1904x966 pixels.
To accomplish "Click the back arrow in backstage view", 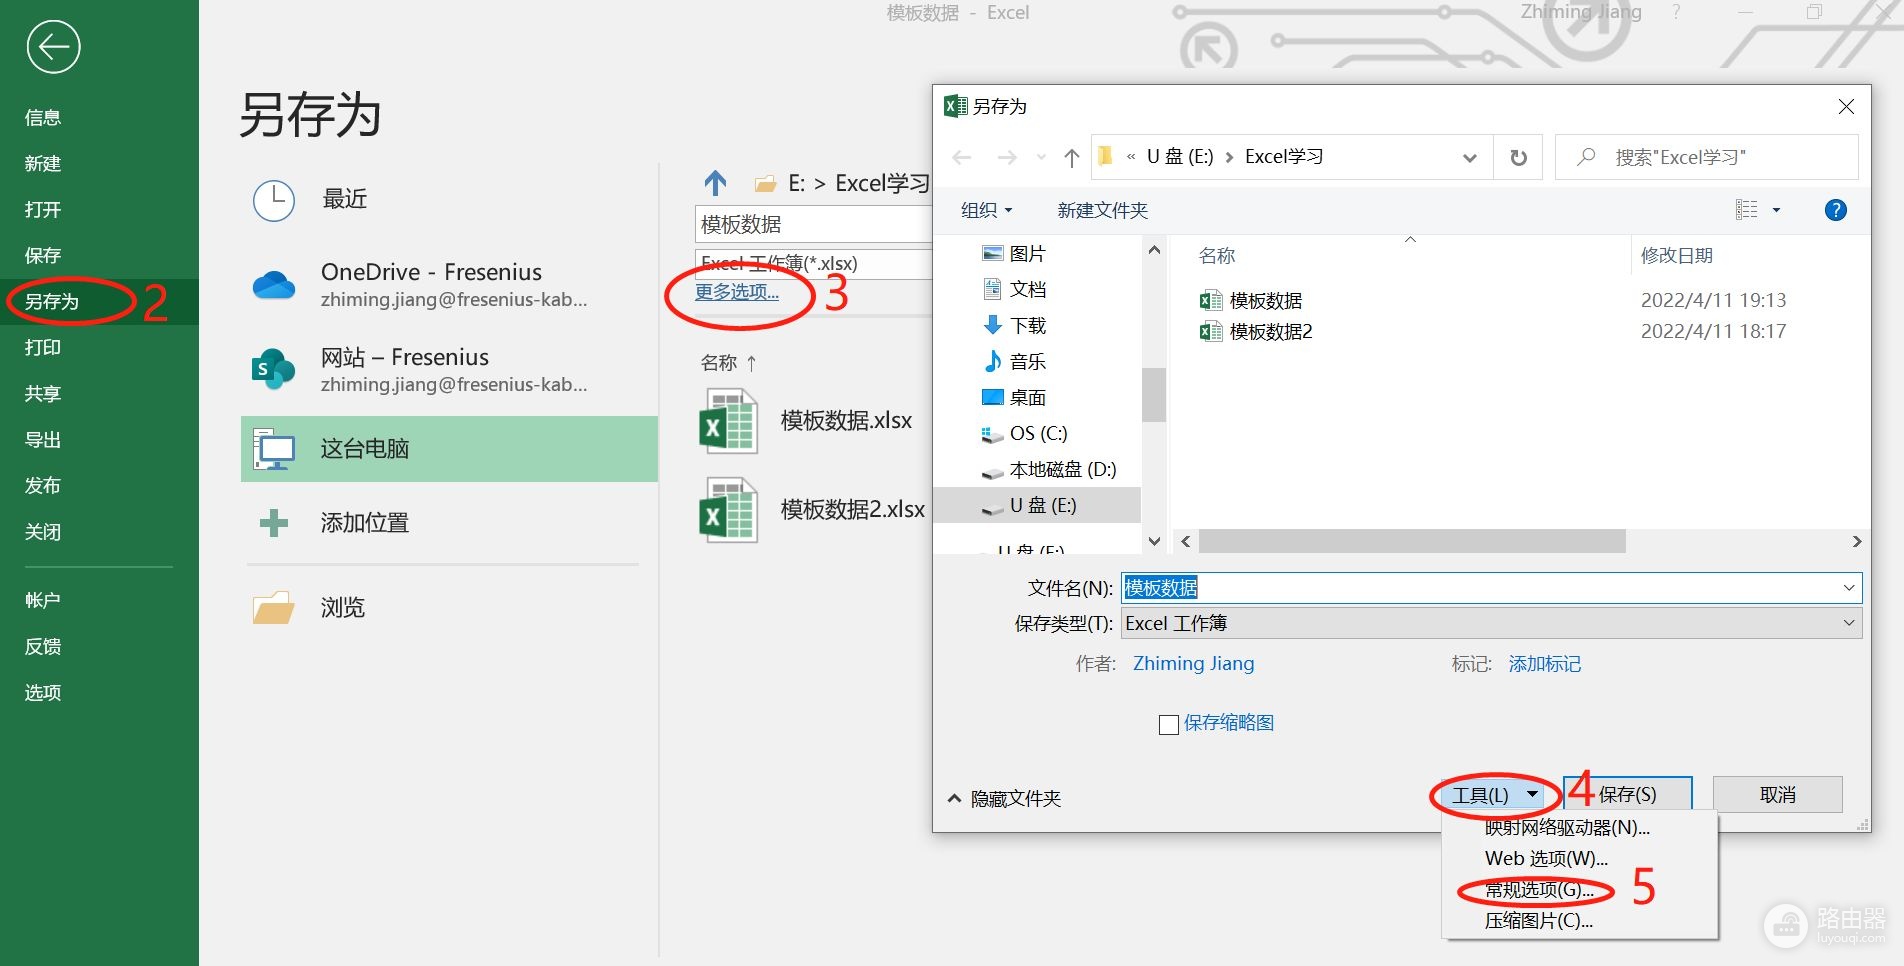I will pyautogui.click(x=53, y=47).
